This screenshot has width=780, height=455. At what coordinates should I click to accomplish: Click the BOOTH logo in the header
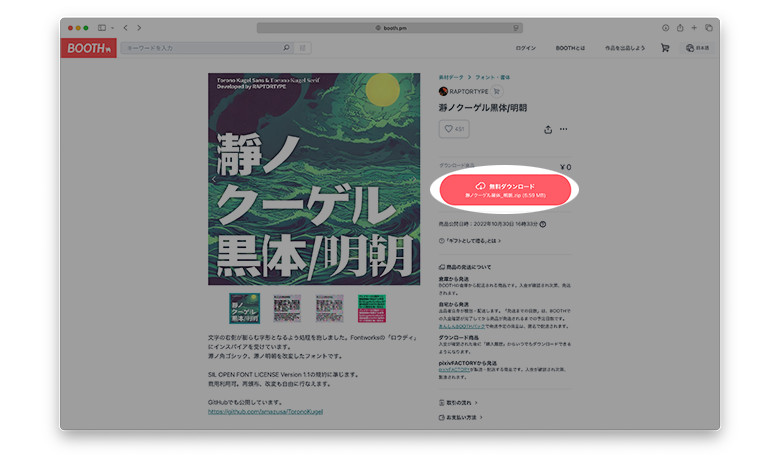pyautogui.click(x=89, y=48)
